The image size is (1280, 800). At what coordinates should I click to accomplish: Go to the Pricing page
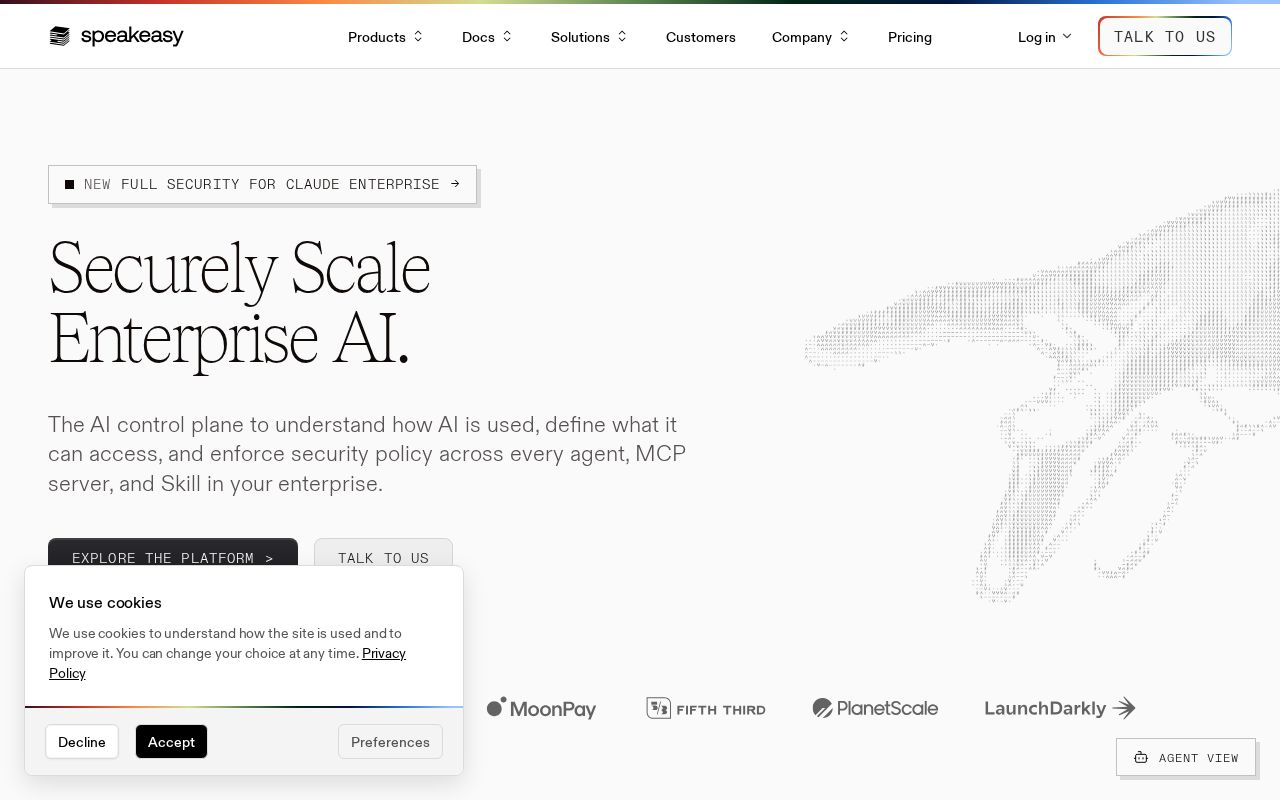(x=910, y=37)
